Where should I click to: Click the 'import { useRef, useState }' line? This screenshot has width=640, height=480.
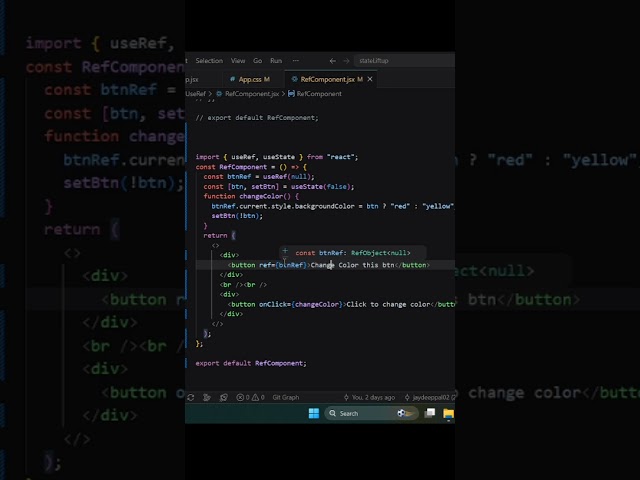(276, 157)
